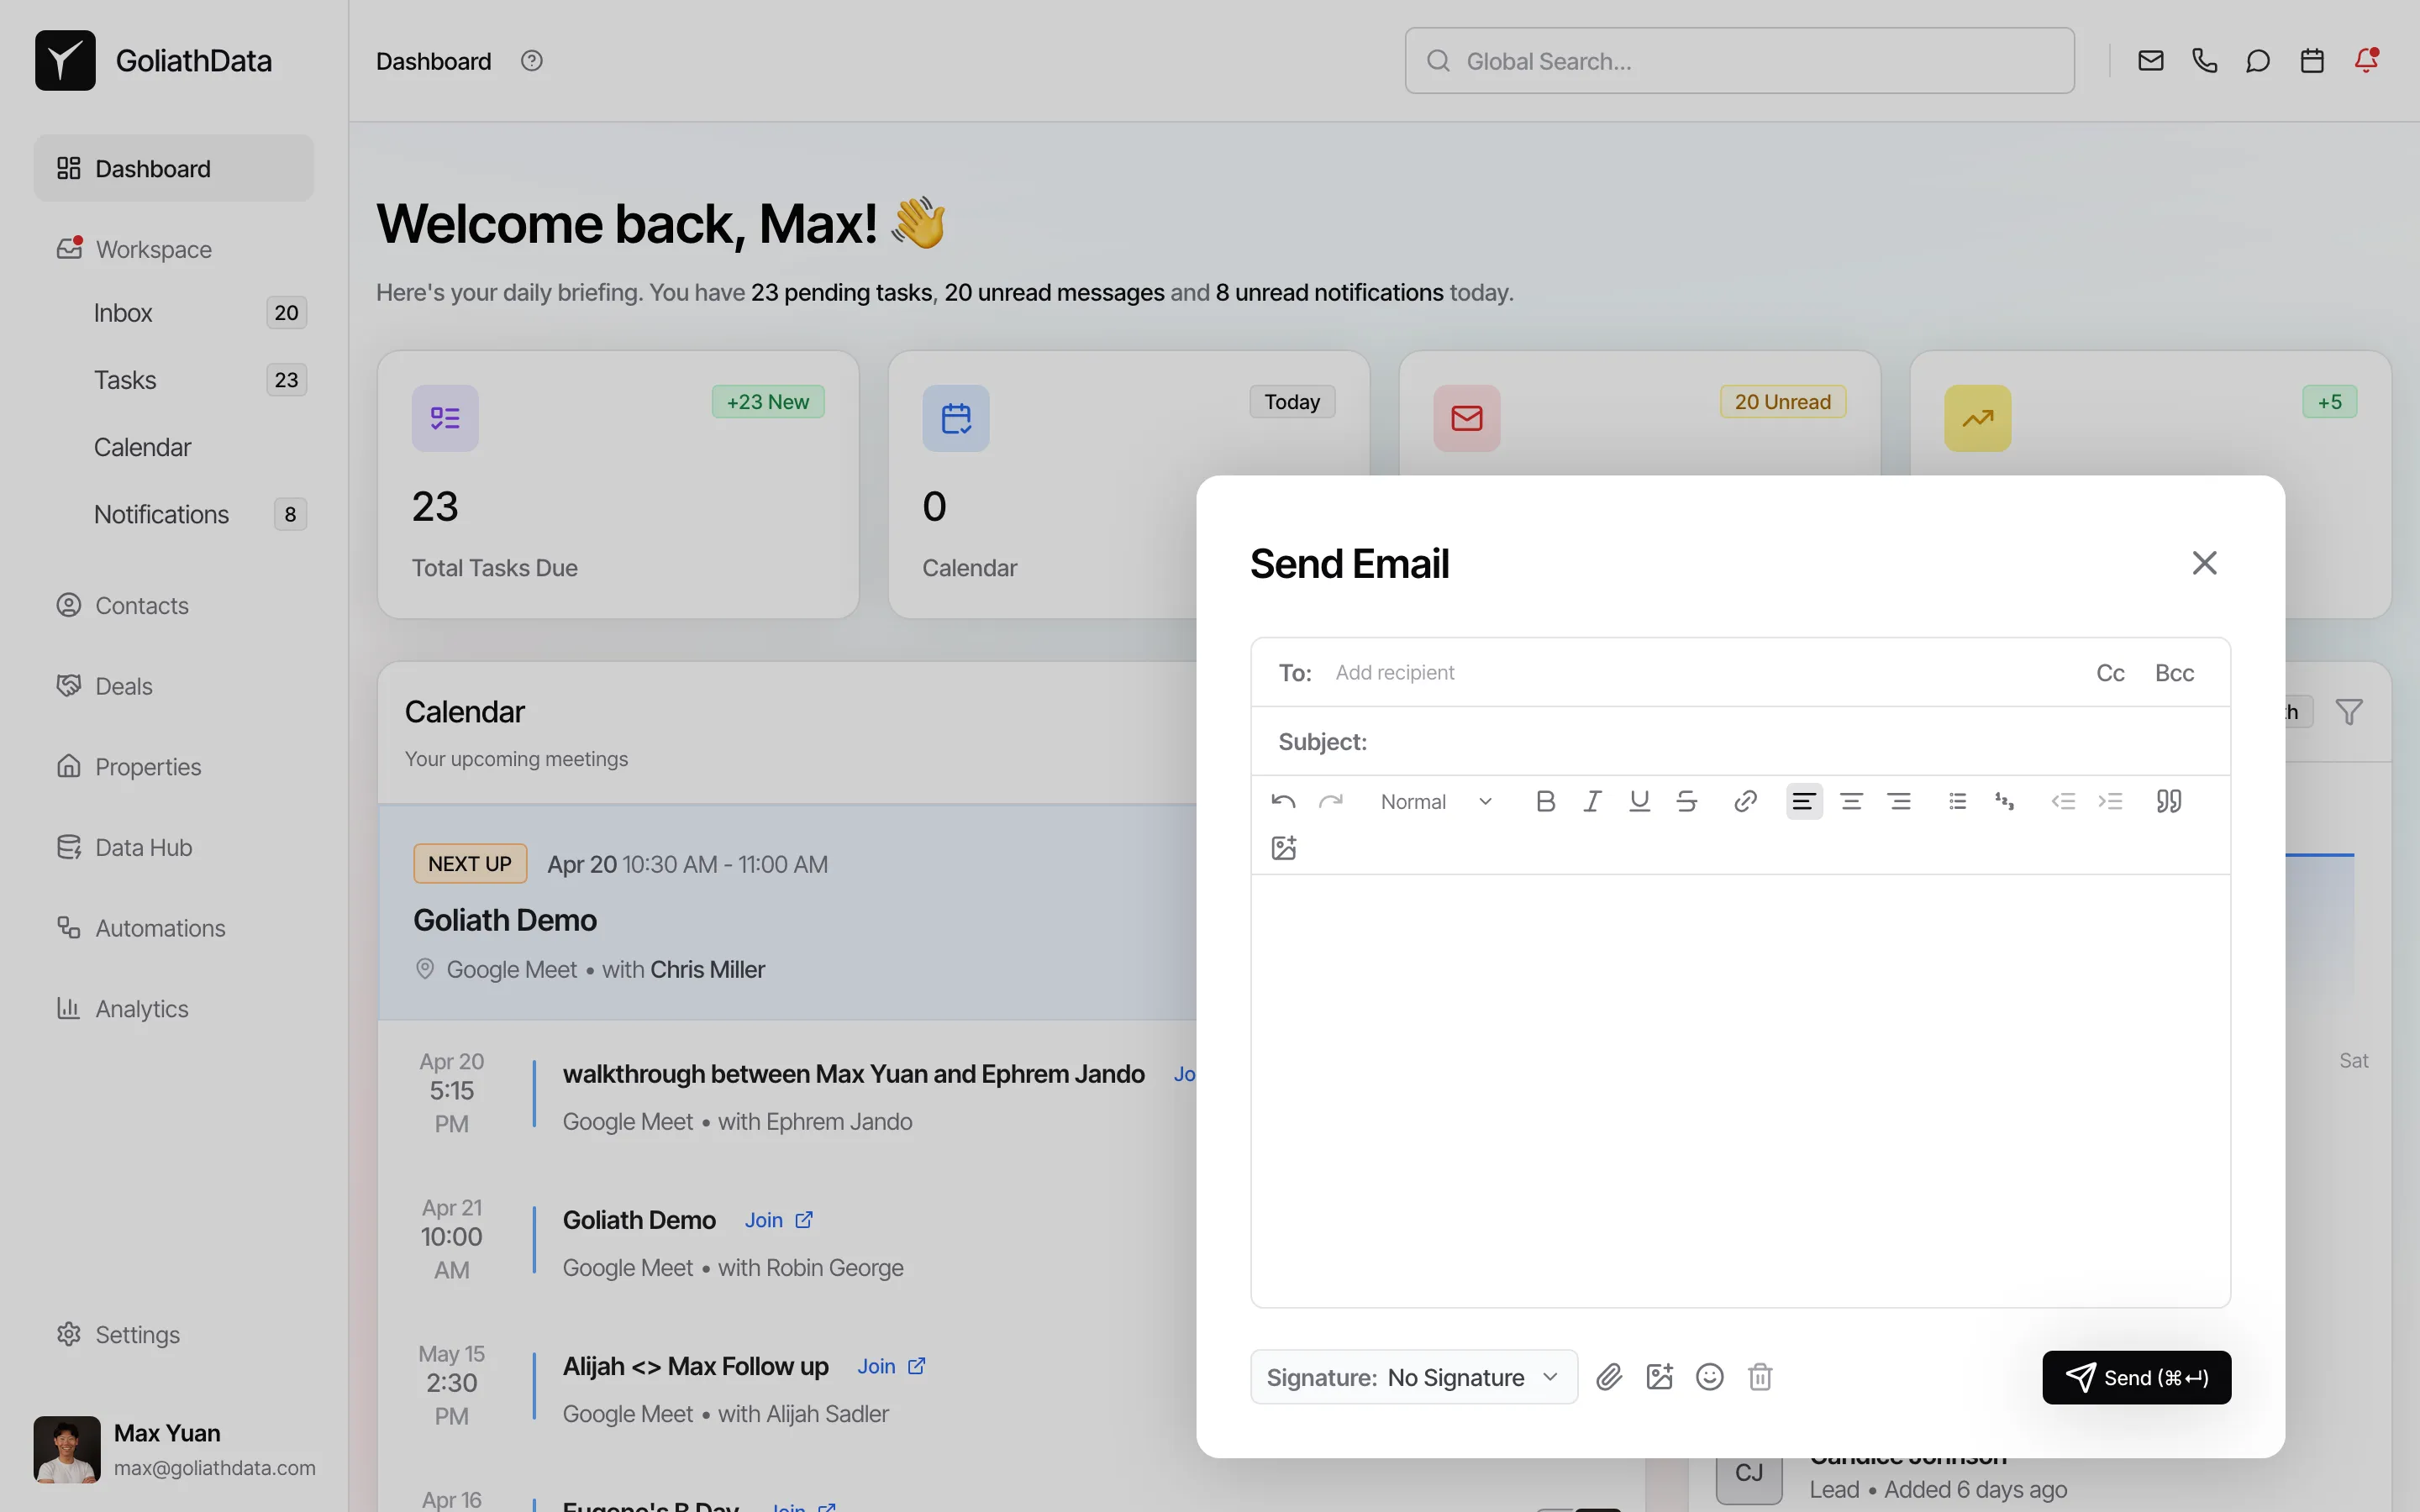Apply strikethrough formatting
The image size is (2420, 1512).
(x=1687, y=800)
